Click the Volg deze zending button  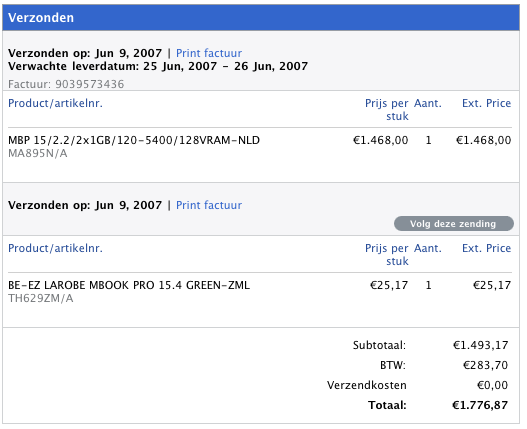pos(454,224)
